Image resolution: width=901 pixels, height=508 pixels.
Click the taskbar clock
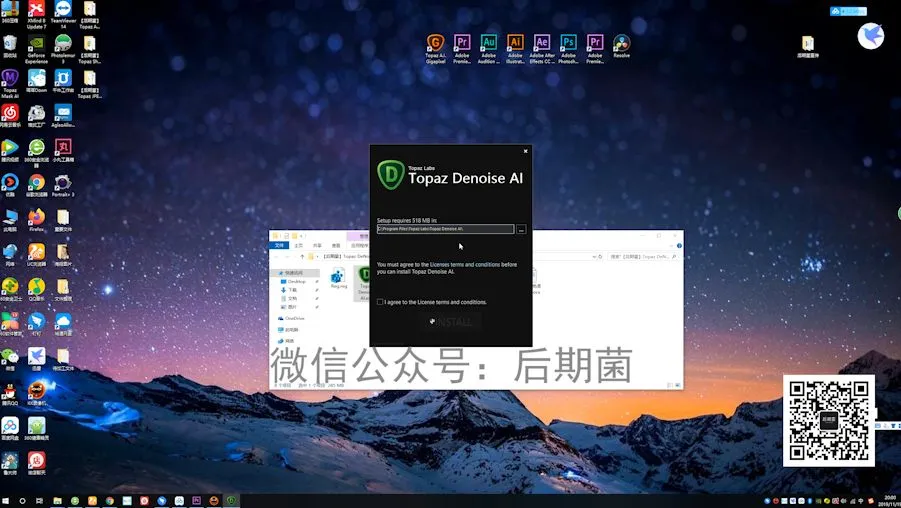tap(891, 501)
